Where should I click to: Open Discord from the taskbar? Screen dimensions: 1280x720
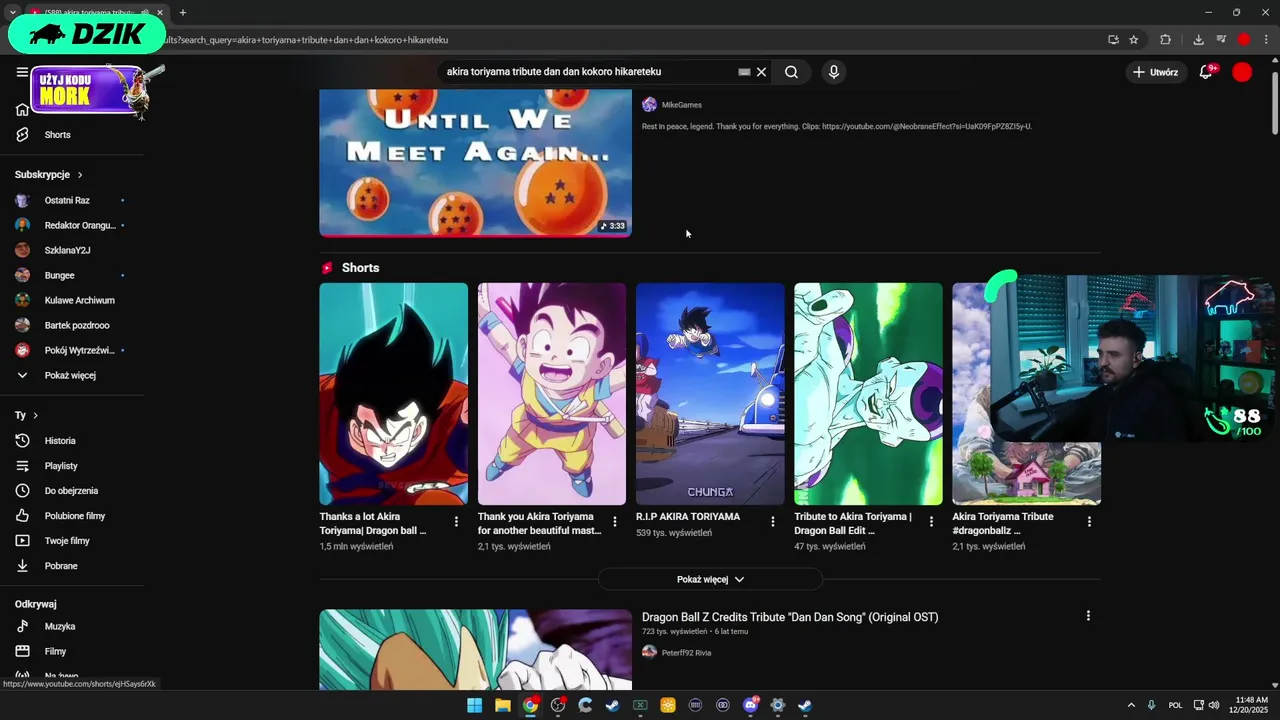[x=750, y=705]
